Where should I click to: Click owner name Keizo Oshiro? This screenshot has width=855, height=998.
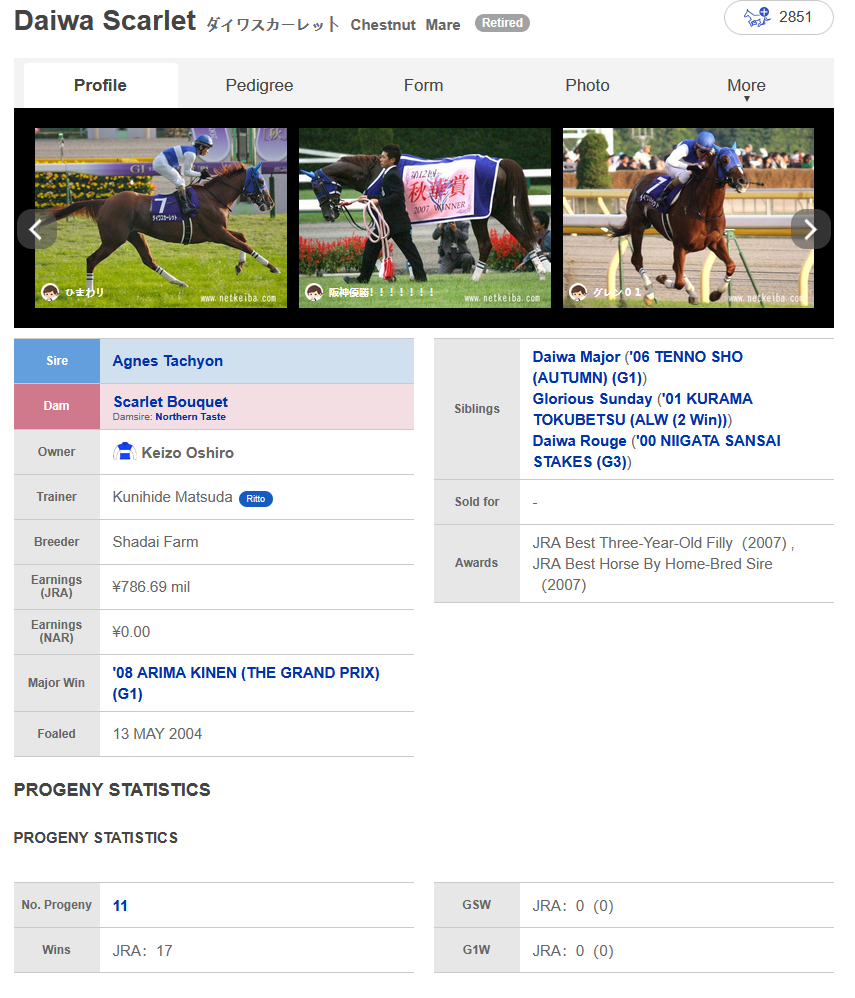click(187, 453)
